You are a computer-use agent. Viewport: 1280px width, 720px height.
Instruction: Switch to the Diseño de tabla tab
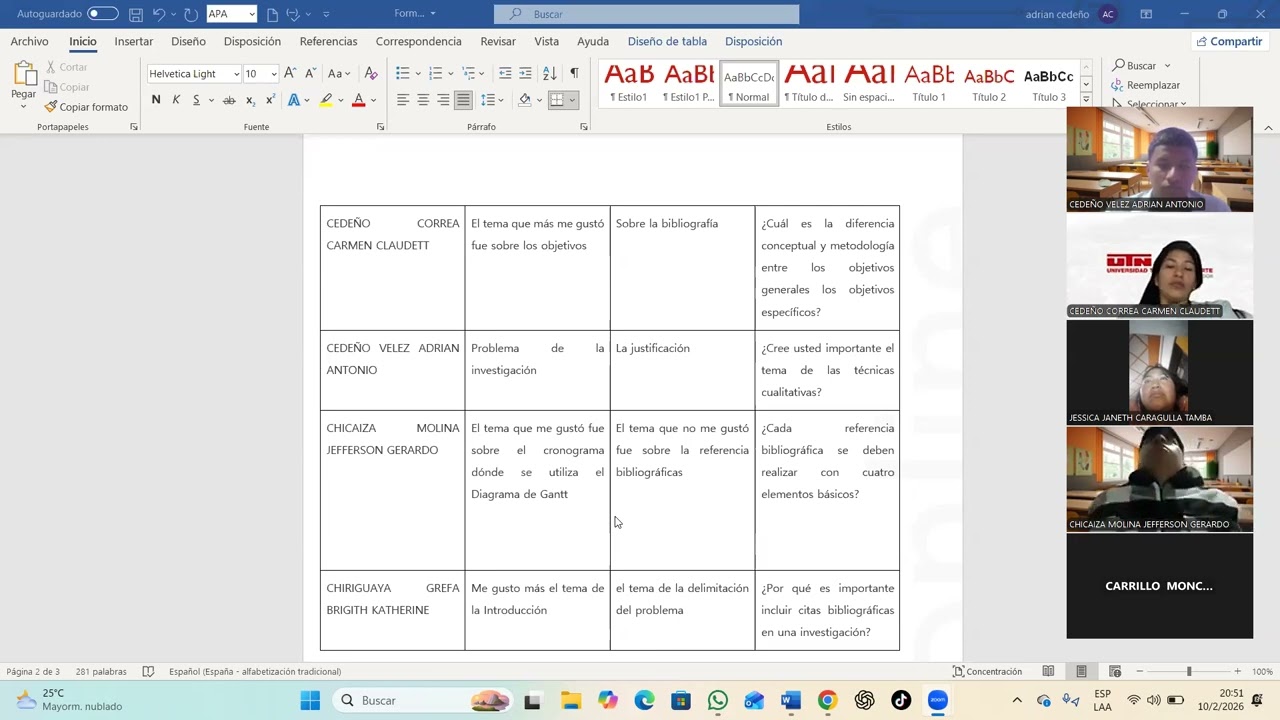click(x=667, y=41)
